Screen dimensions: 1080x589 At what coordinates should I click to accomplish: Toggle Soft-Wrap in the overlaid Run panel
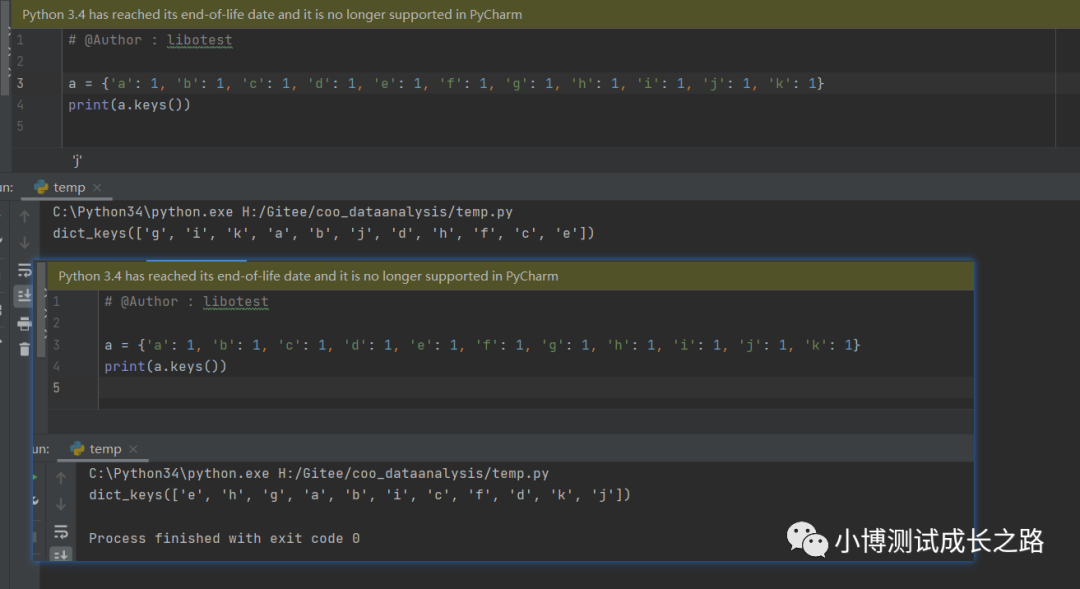61,531
